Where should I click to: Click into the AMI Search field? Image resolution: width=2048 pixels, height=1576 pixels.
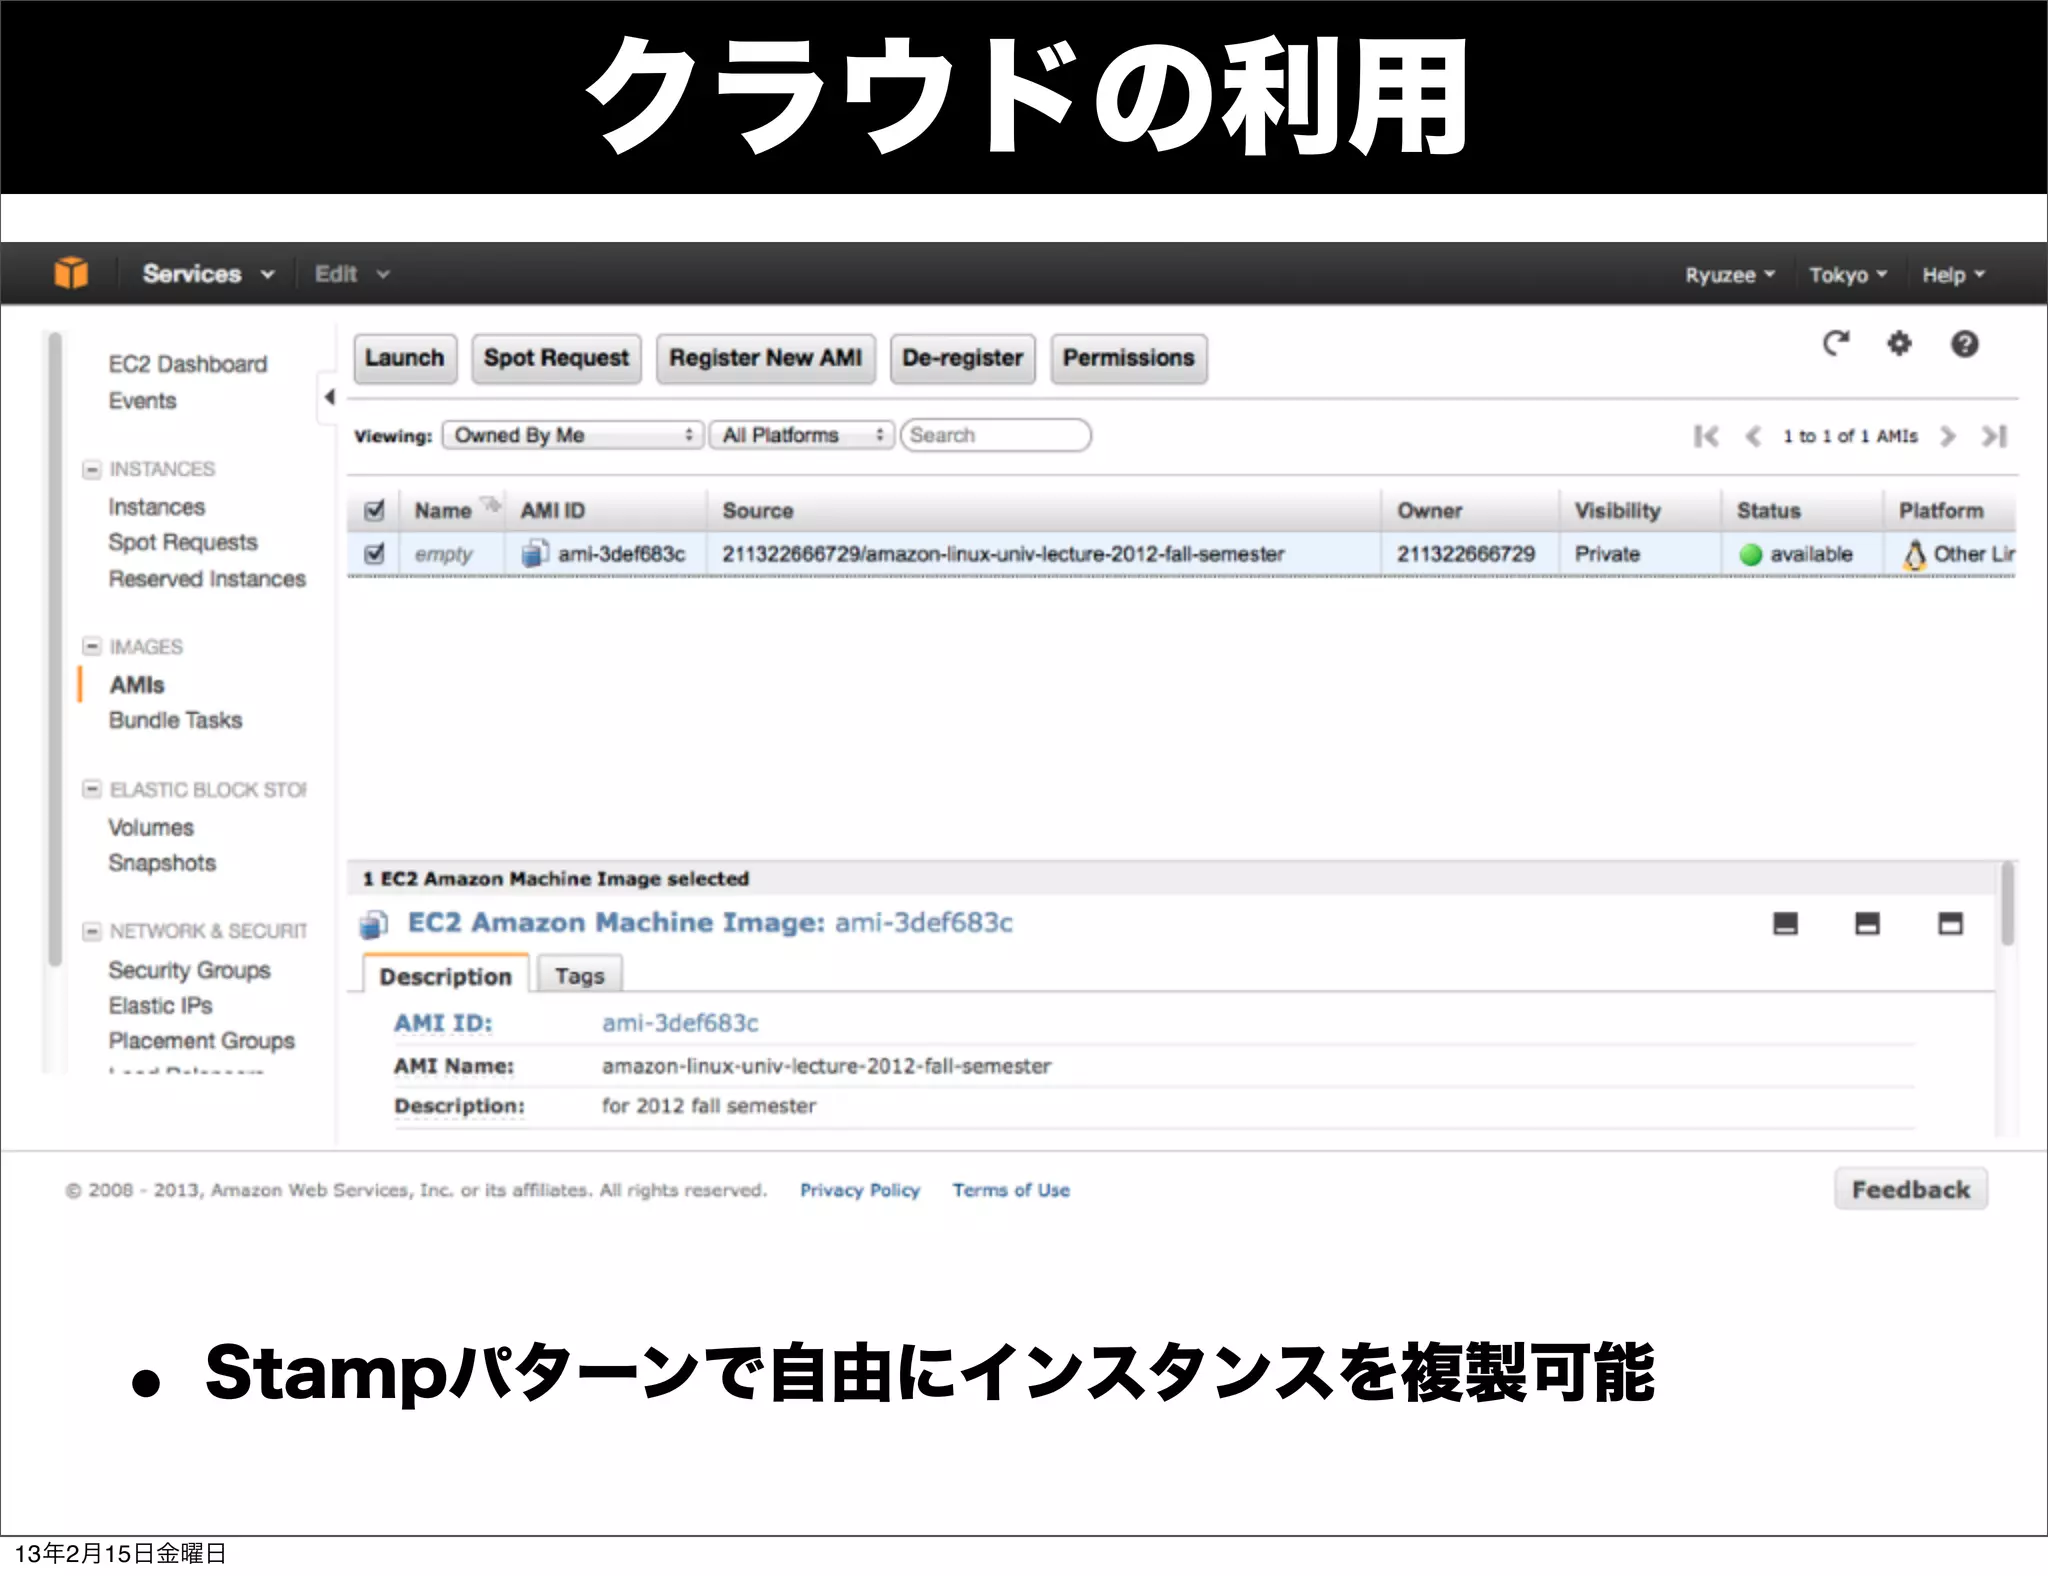point(996,435)
